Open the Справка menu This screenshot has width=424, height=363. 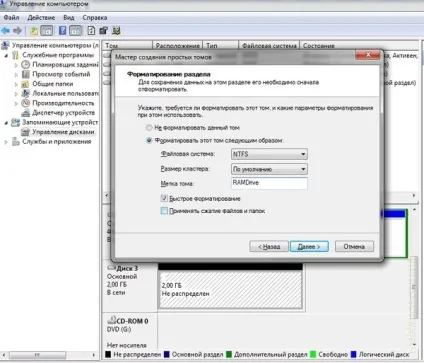point(95,17)
